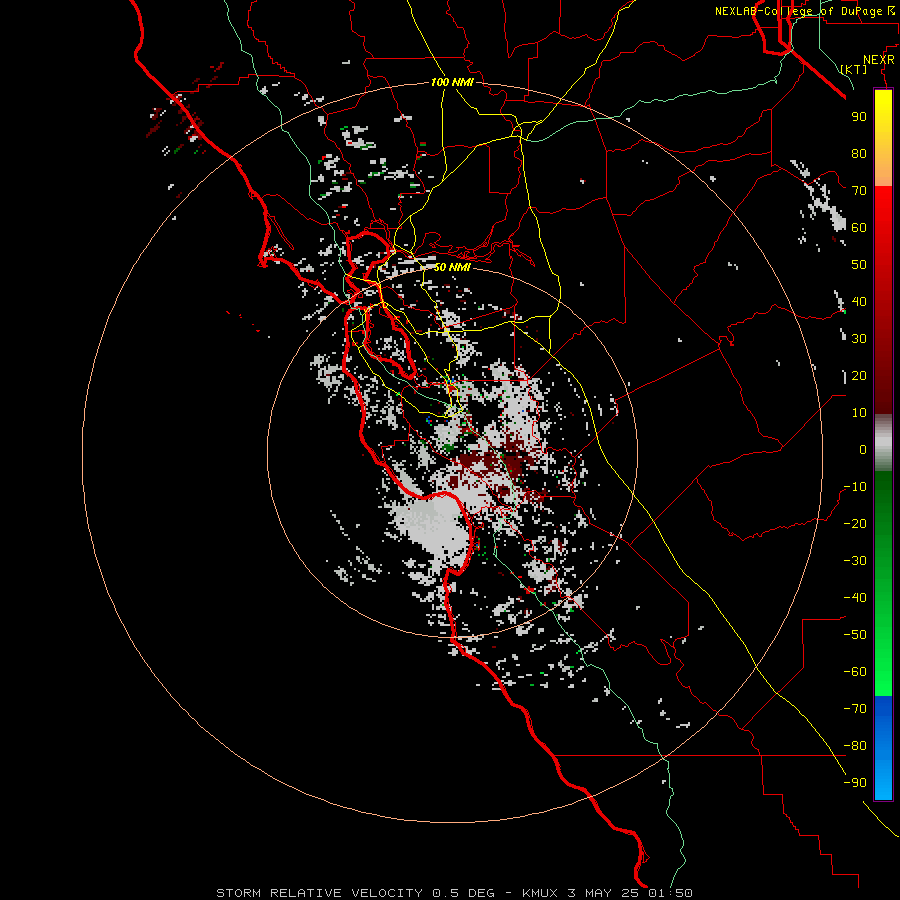Click the -80 value on the velocity scale
900x900 pixels.
click(x=855, y=746)
